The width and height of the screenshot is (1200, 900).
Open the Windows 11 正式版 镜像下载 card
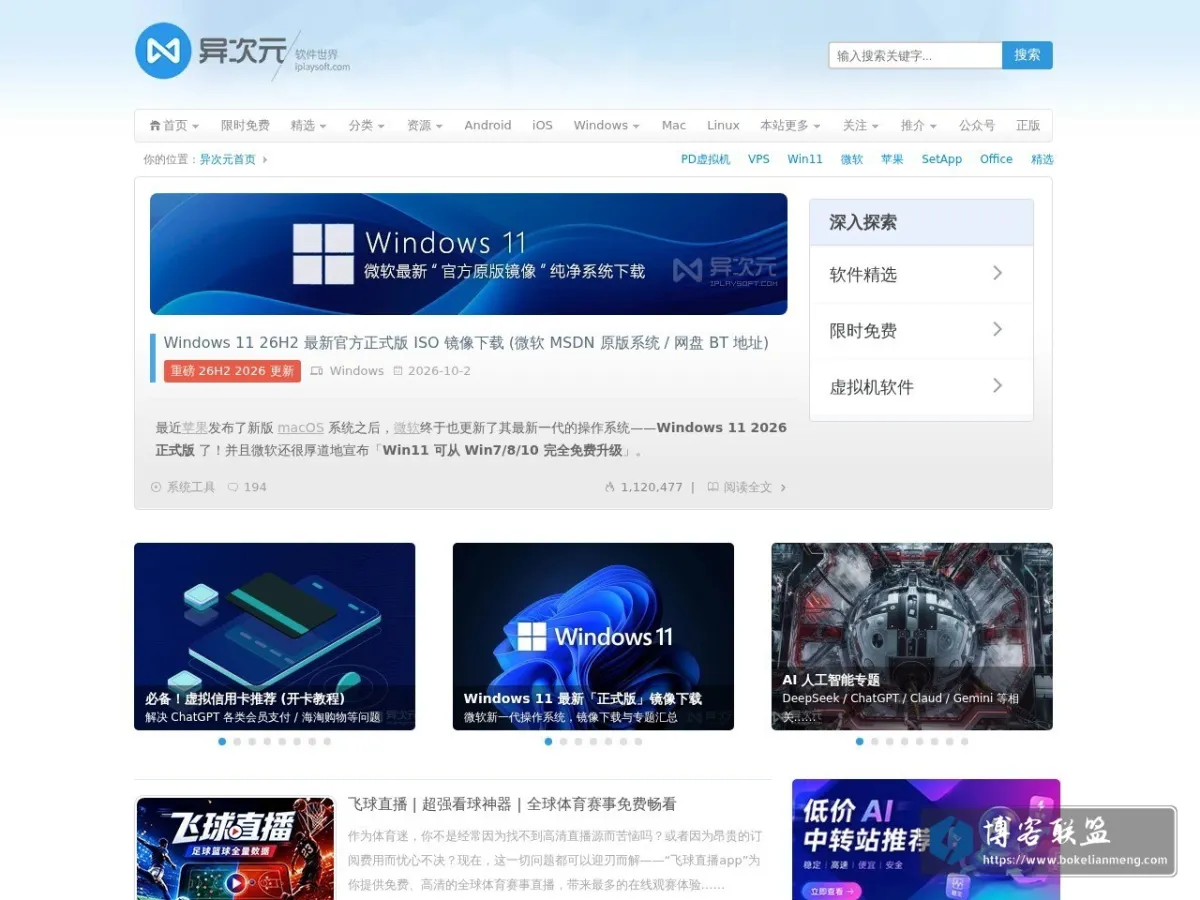pos(593,636)
